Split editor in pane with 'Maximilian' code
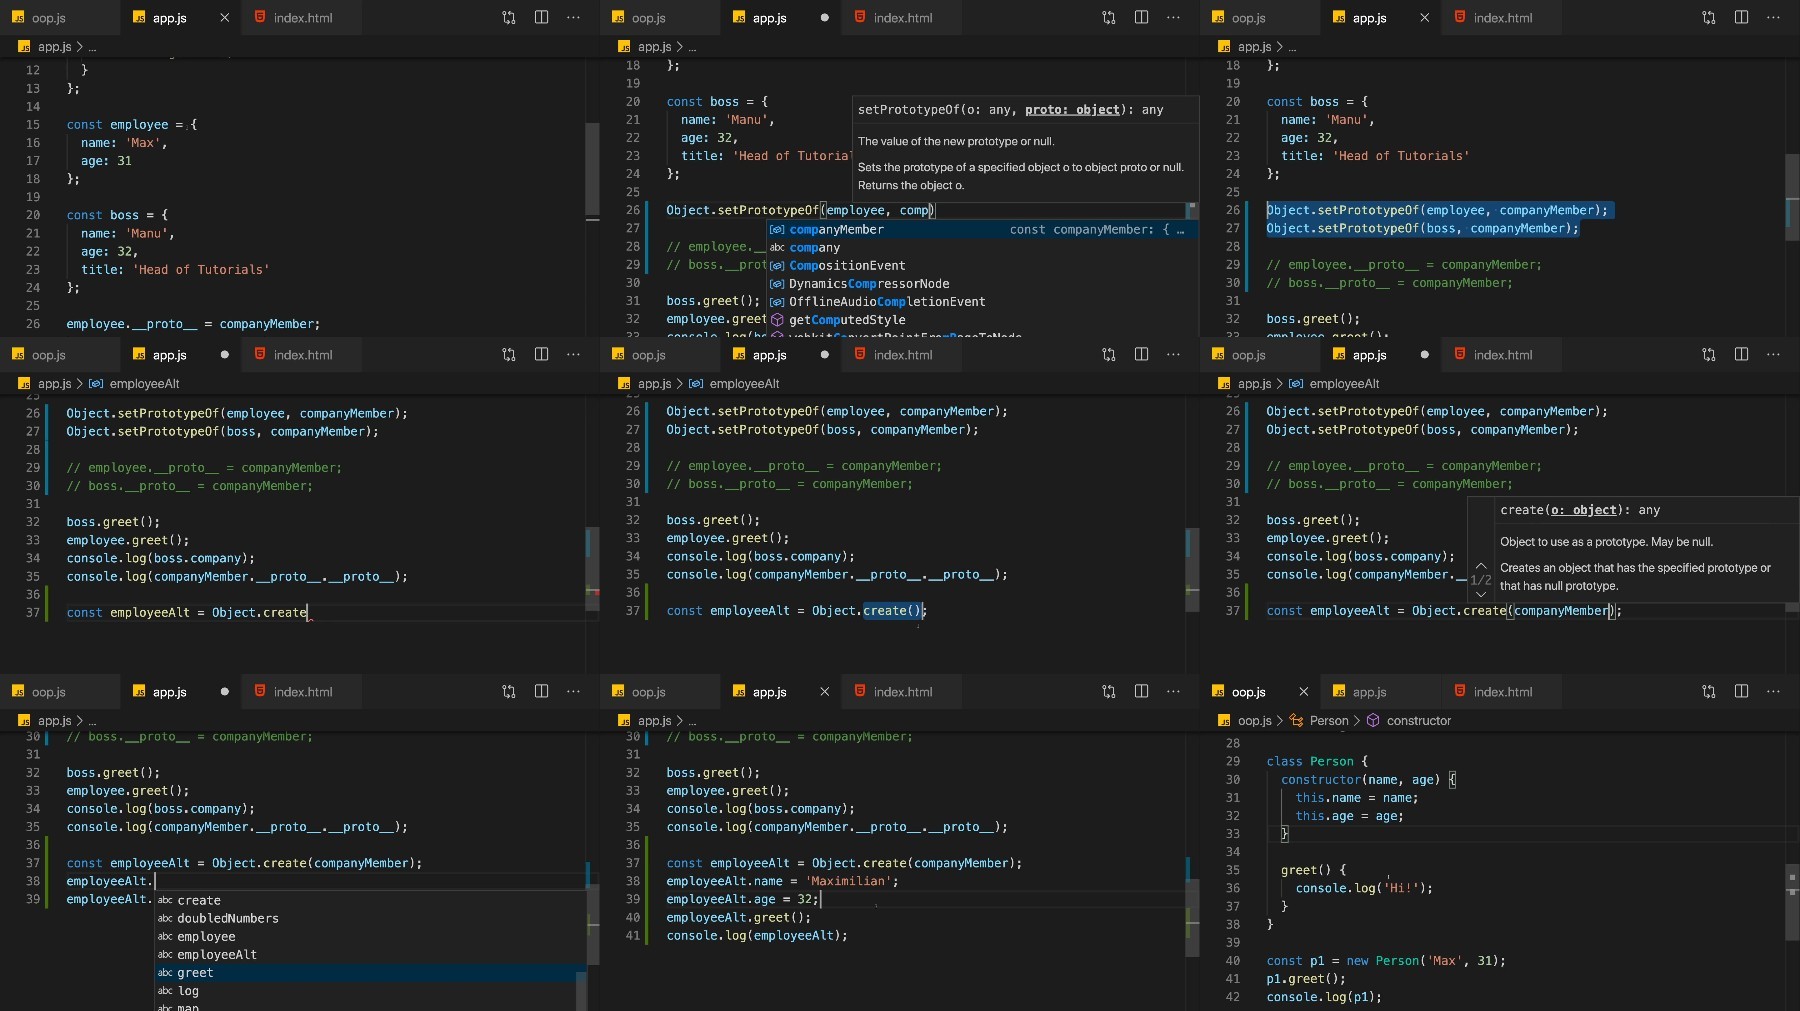 1141,692
